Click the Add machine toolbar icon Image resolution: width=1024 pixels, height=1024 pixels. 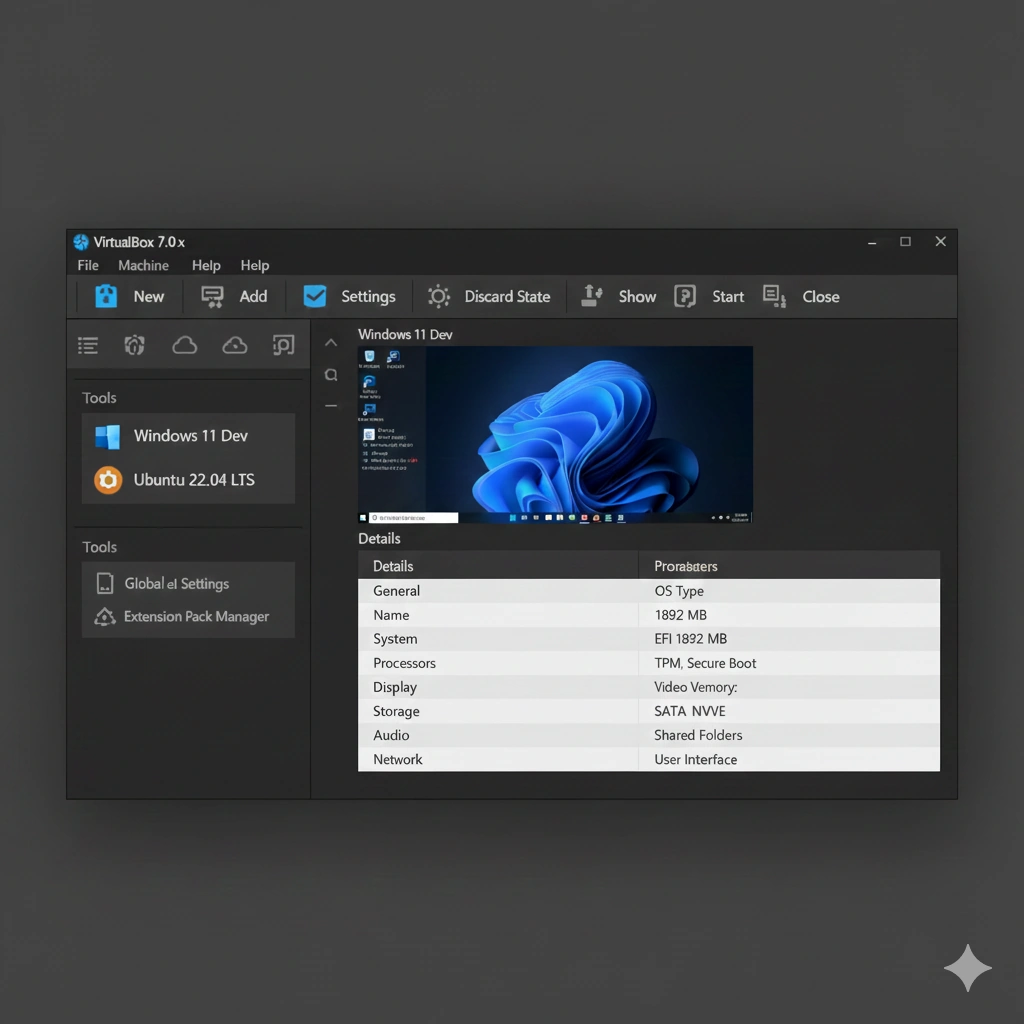(212, 296)
